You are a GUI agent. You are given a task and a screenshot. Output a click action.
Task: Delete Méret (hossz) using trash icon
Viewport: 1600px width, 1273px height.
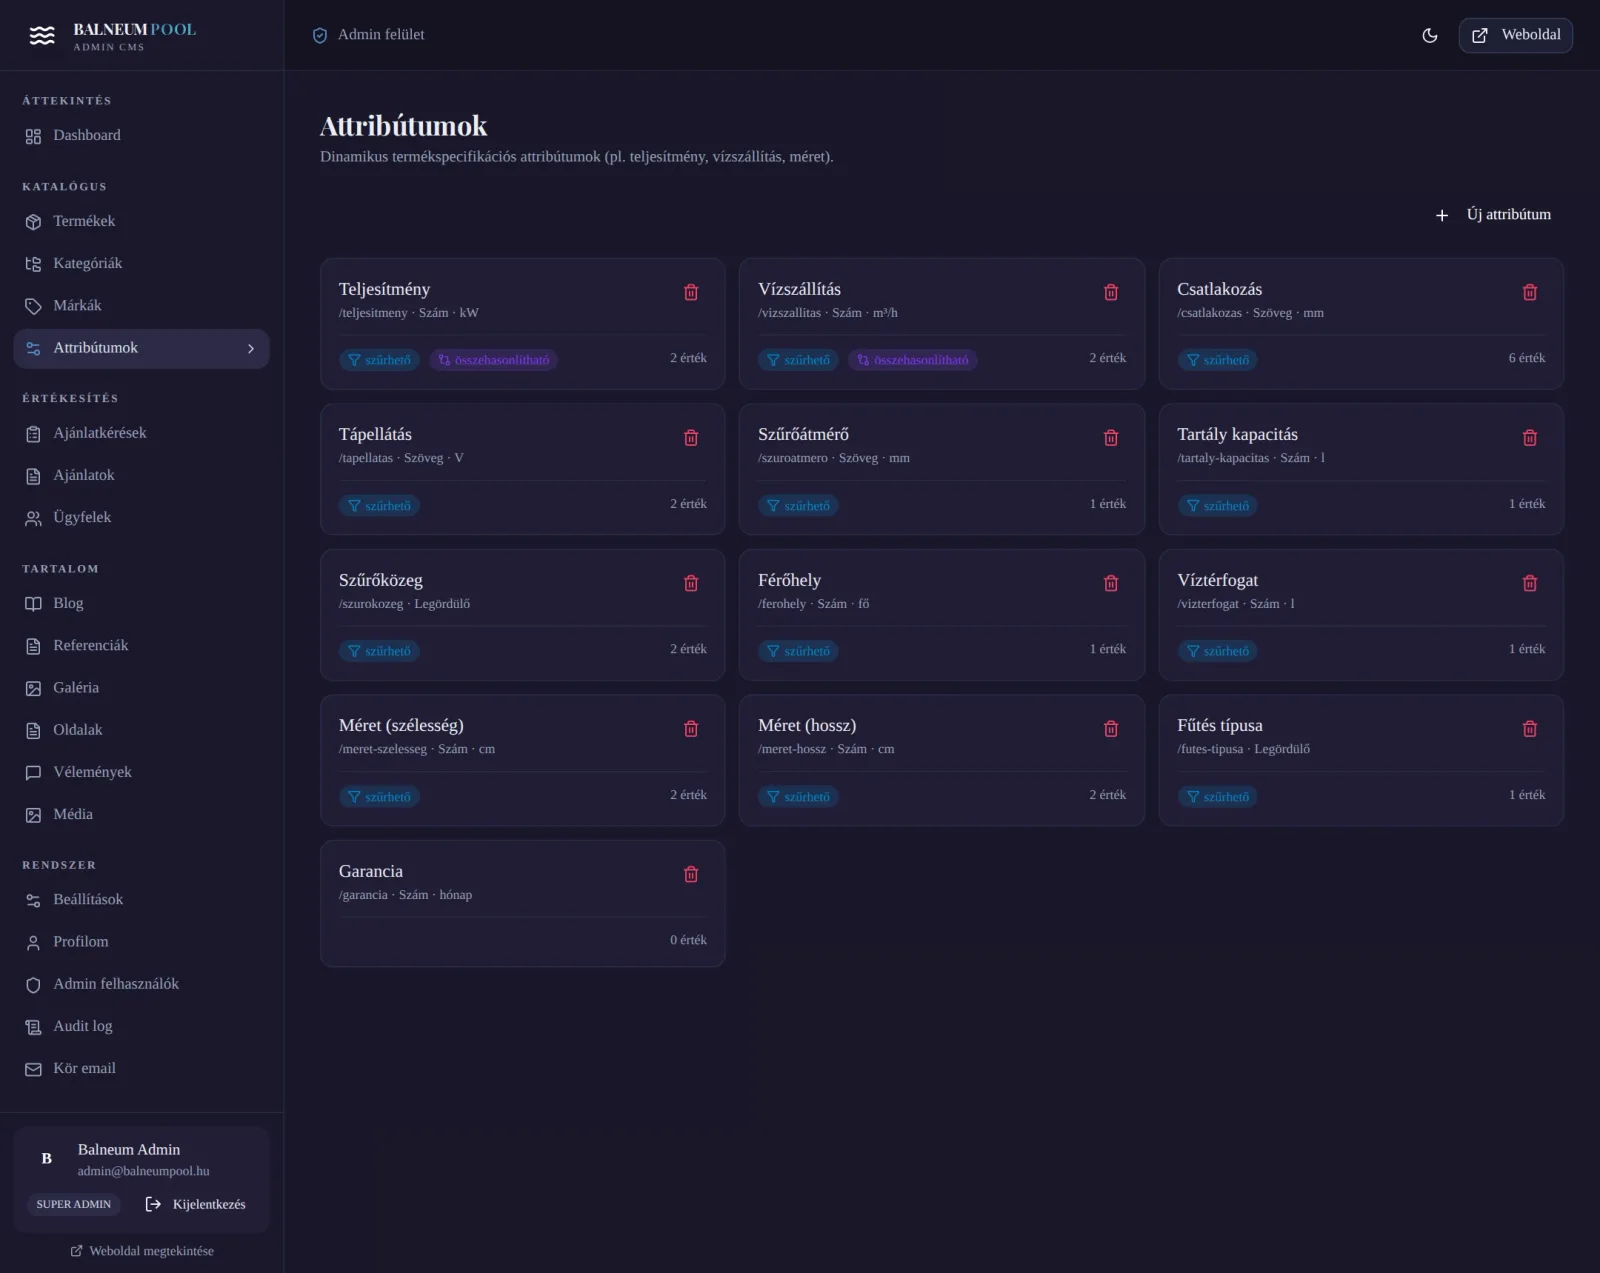(x=1110, y=729)
